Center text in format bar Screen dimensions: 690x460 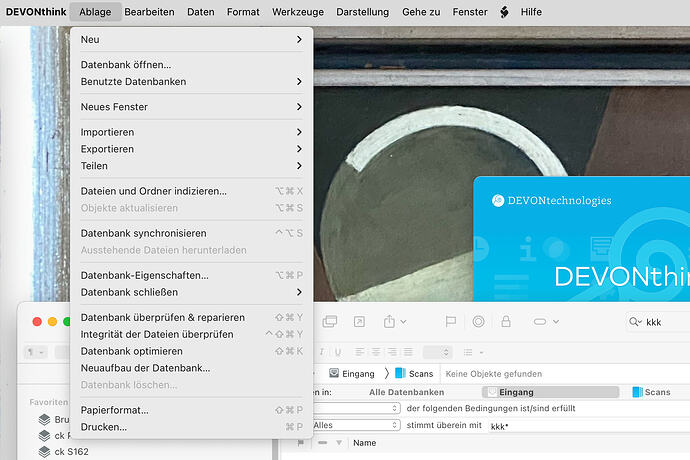click(376, 352)
